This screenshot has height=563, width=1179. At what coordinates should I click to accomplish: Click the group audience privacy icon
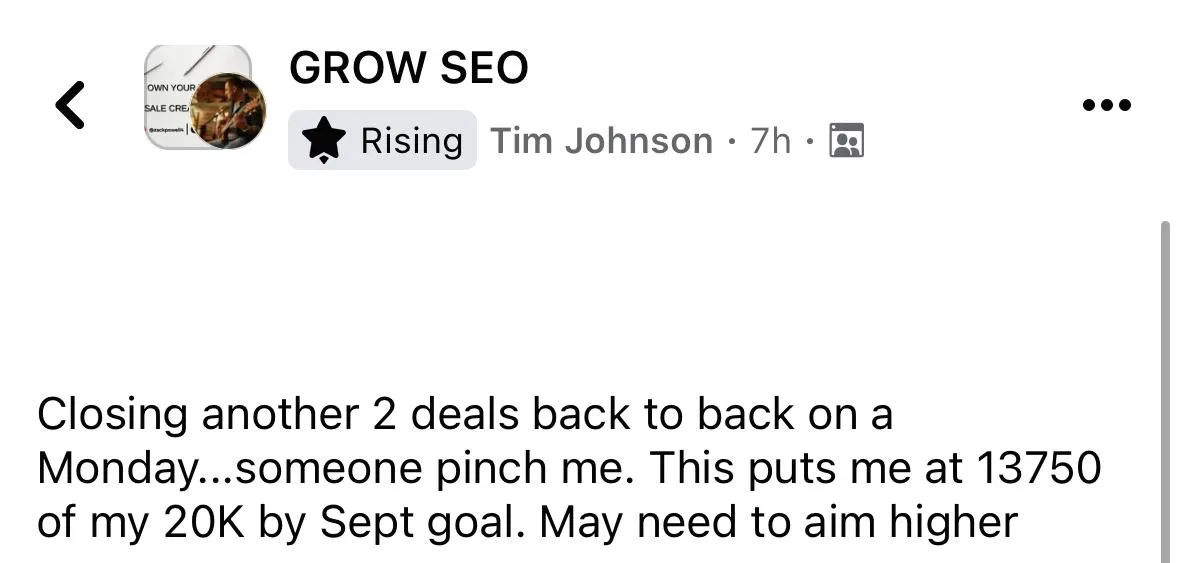click(x=846, y=141)
